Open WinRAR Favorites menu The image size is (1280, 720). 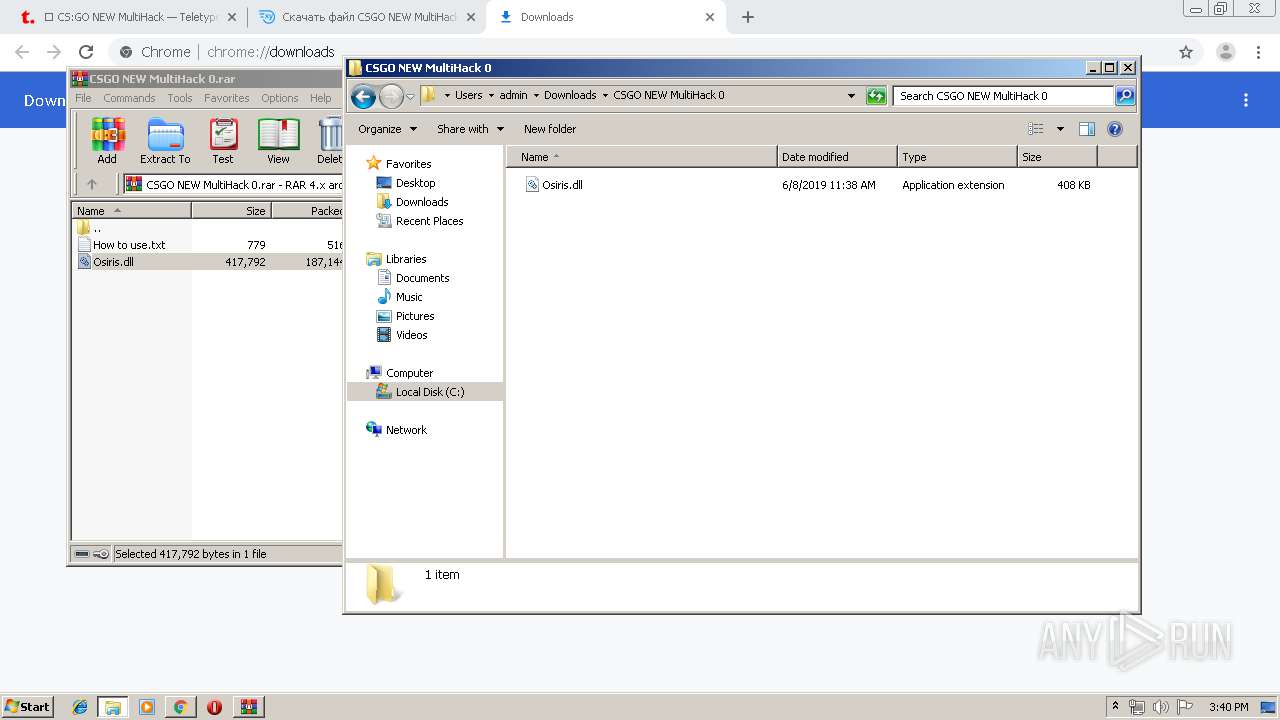pyautogui.click(x=227, y=98)
